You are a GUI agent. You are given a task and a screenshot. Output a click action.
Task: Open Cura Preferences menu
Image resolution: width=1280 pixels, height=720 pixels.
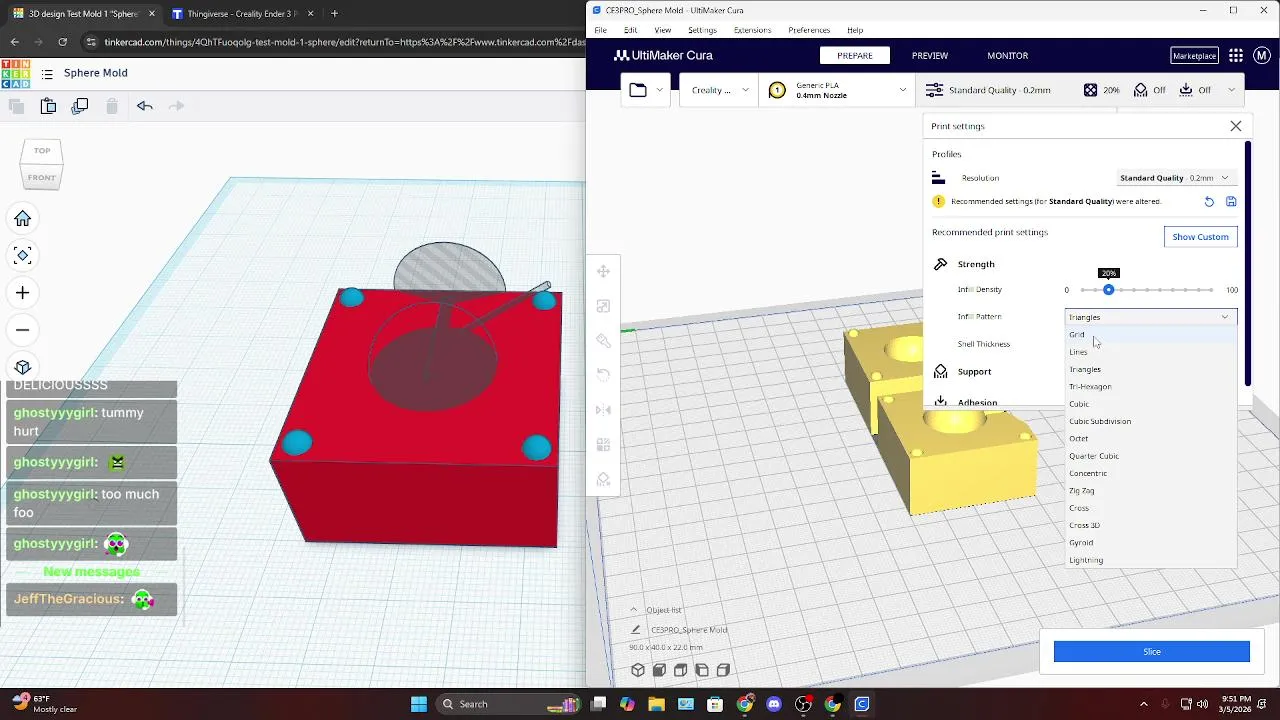point(809,30)
